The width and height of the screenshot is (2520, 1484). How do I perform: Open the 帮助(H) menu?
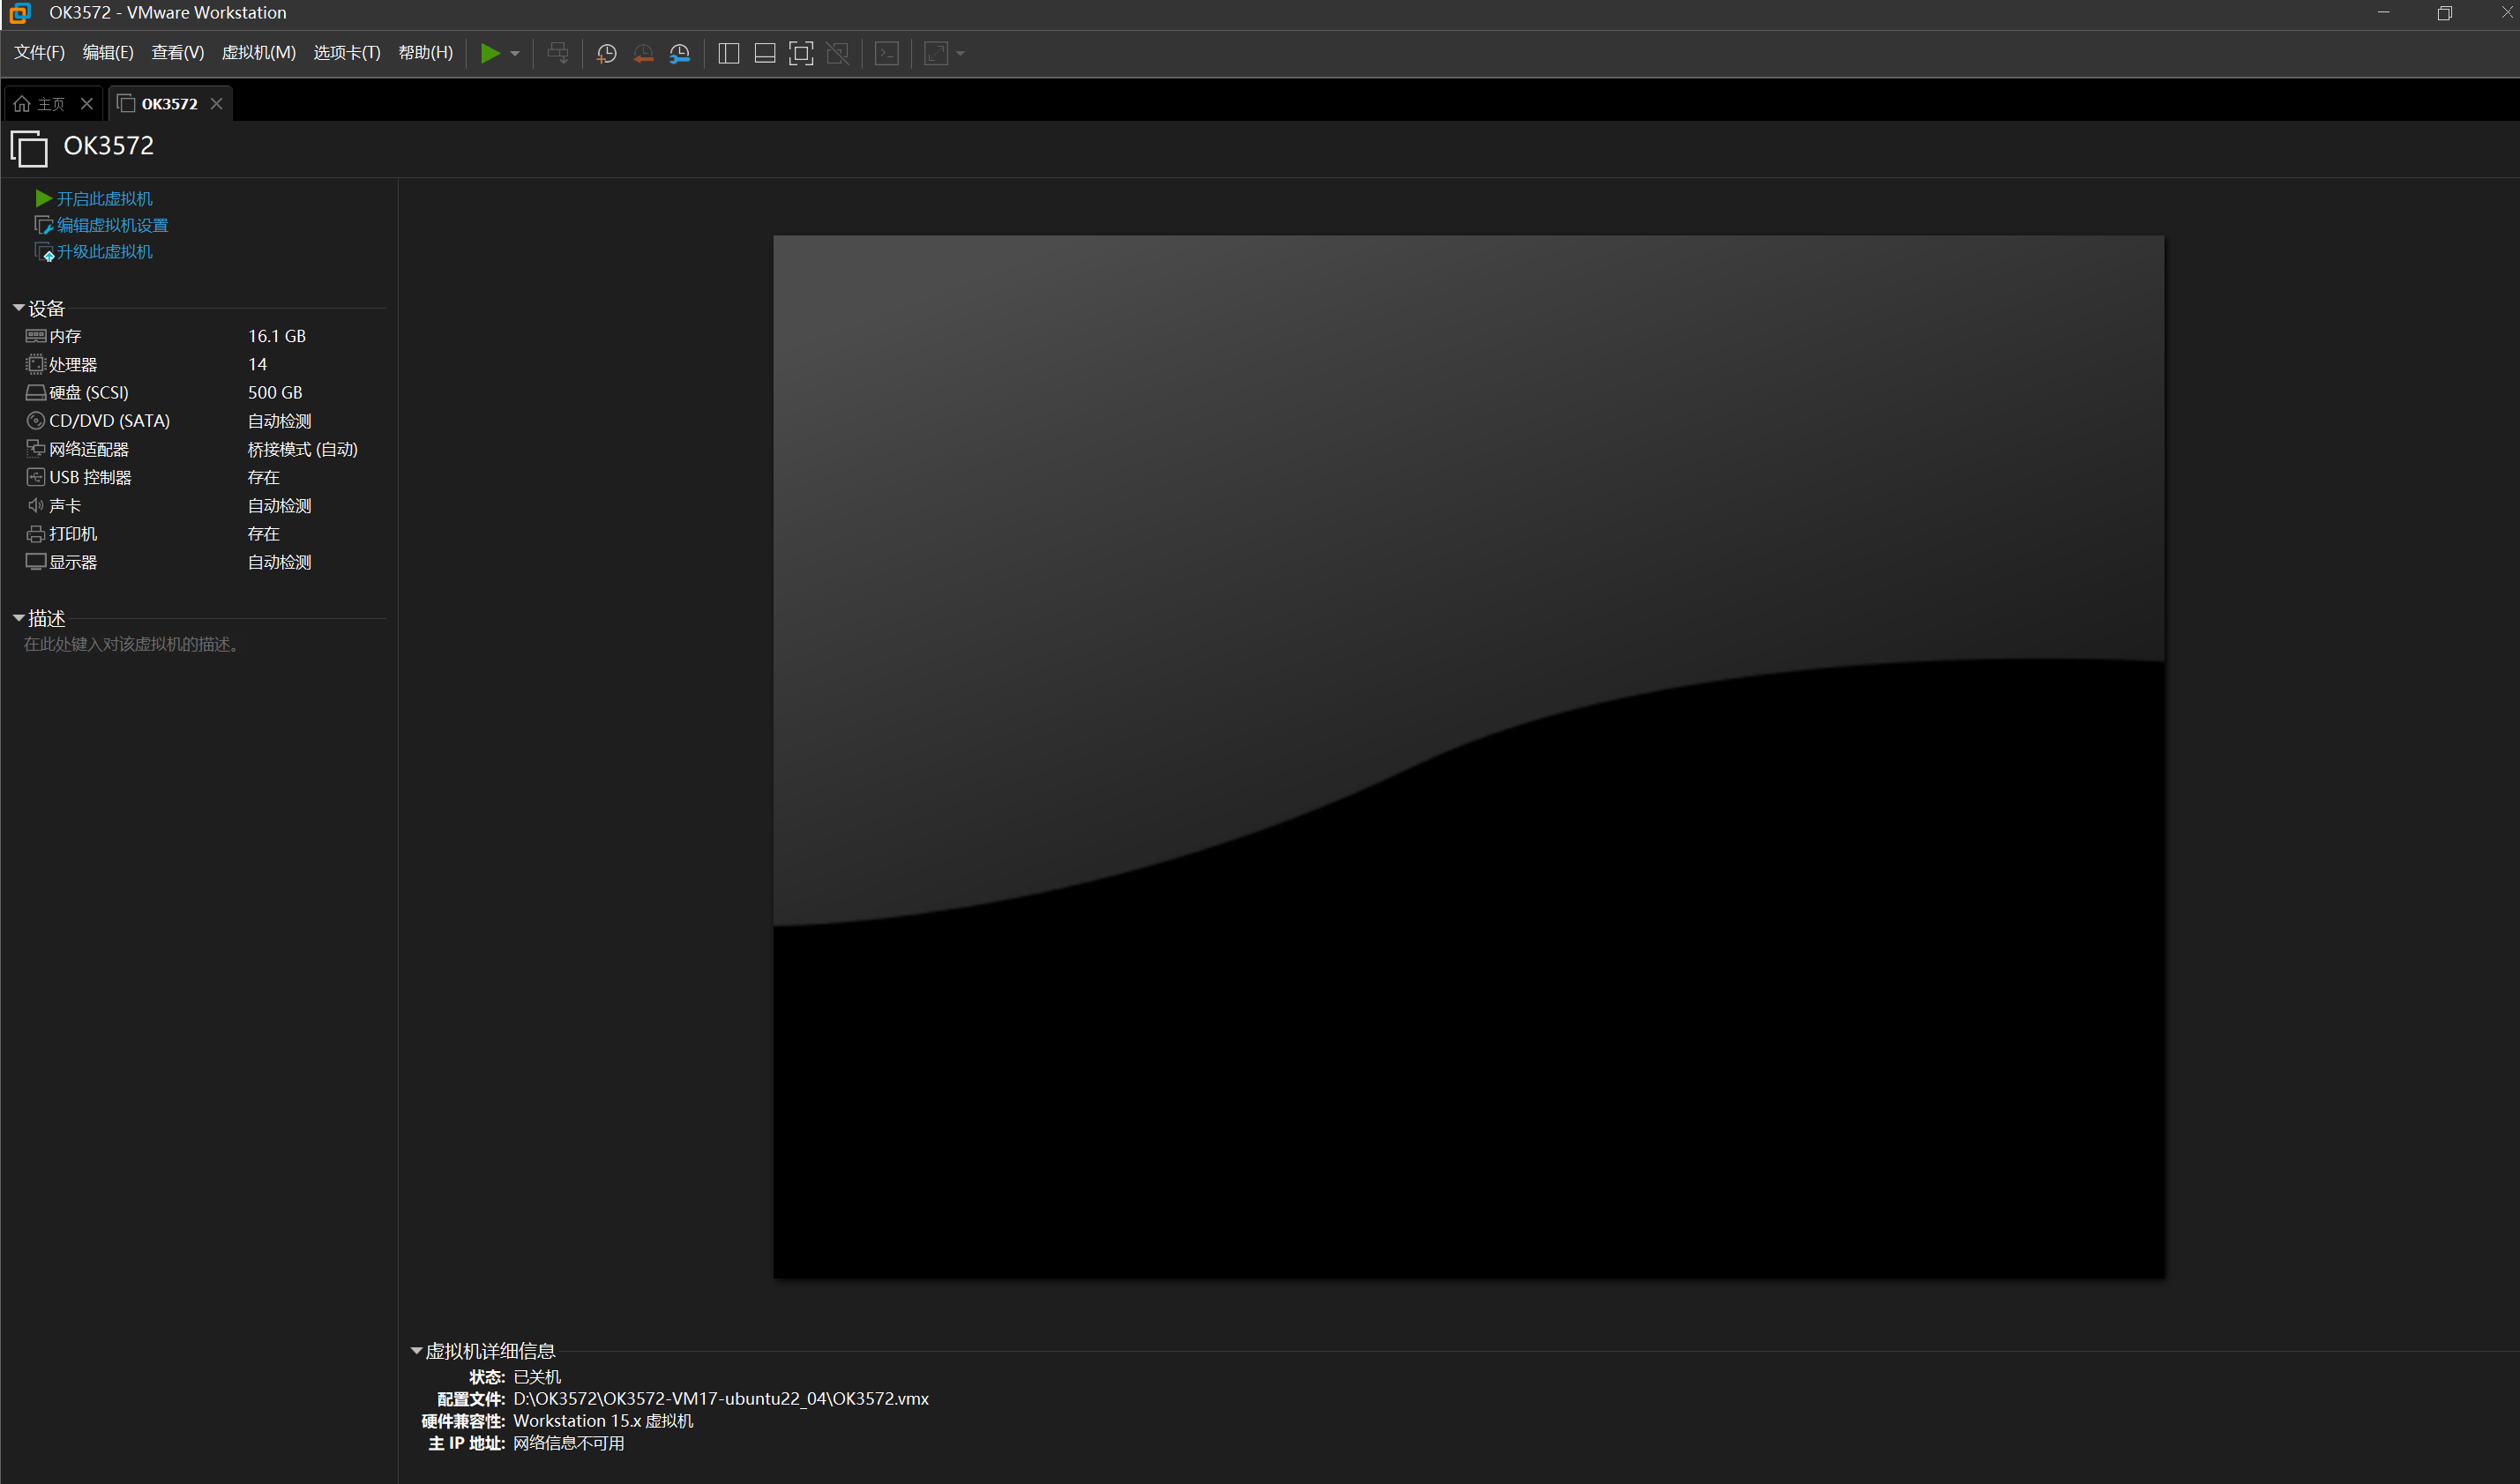point(426,53)
